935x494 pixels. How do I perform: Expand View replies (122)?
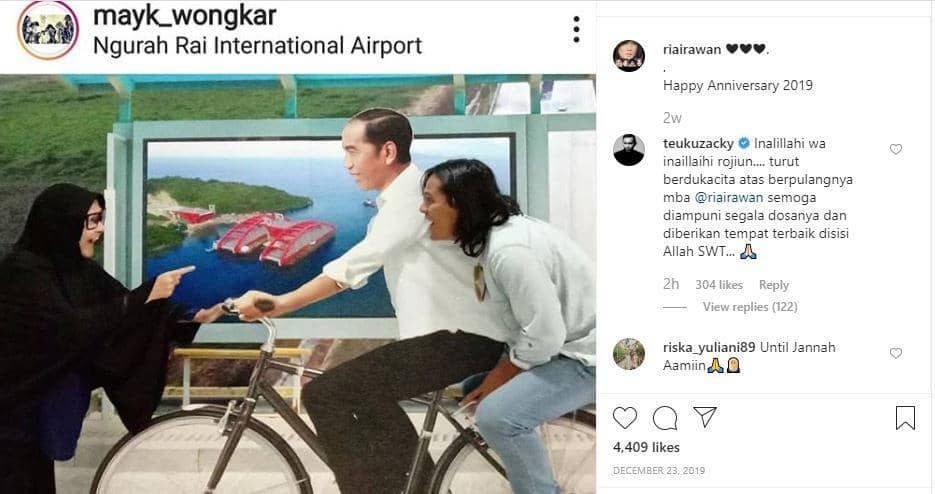click(750, 307)
